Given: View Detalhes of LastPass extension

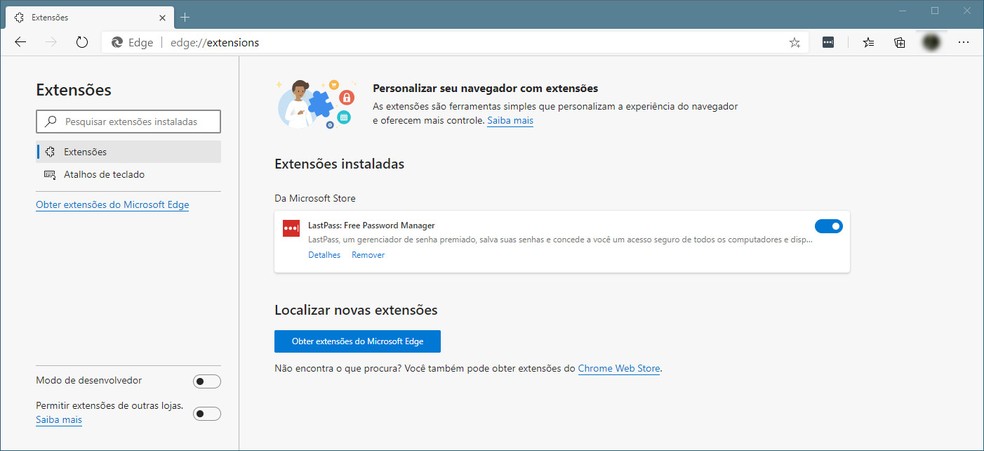Looking at the screenshot, I should click(324, 255).
